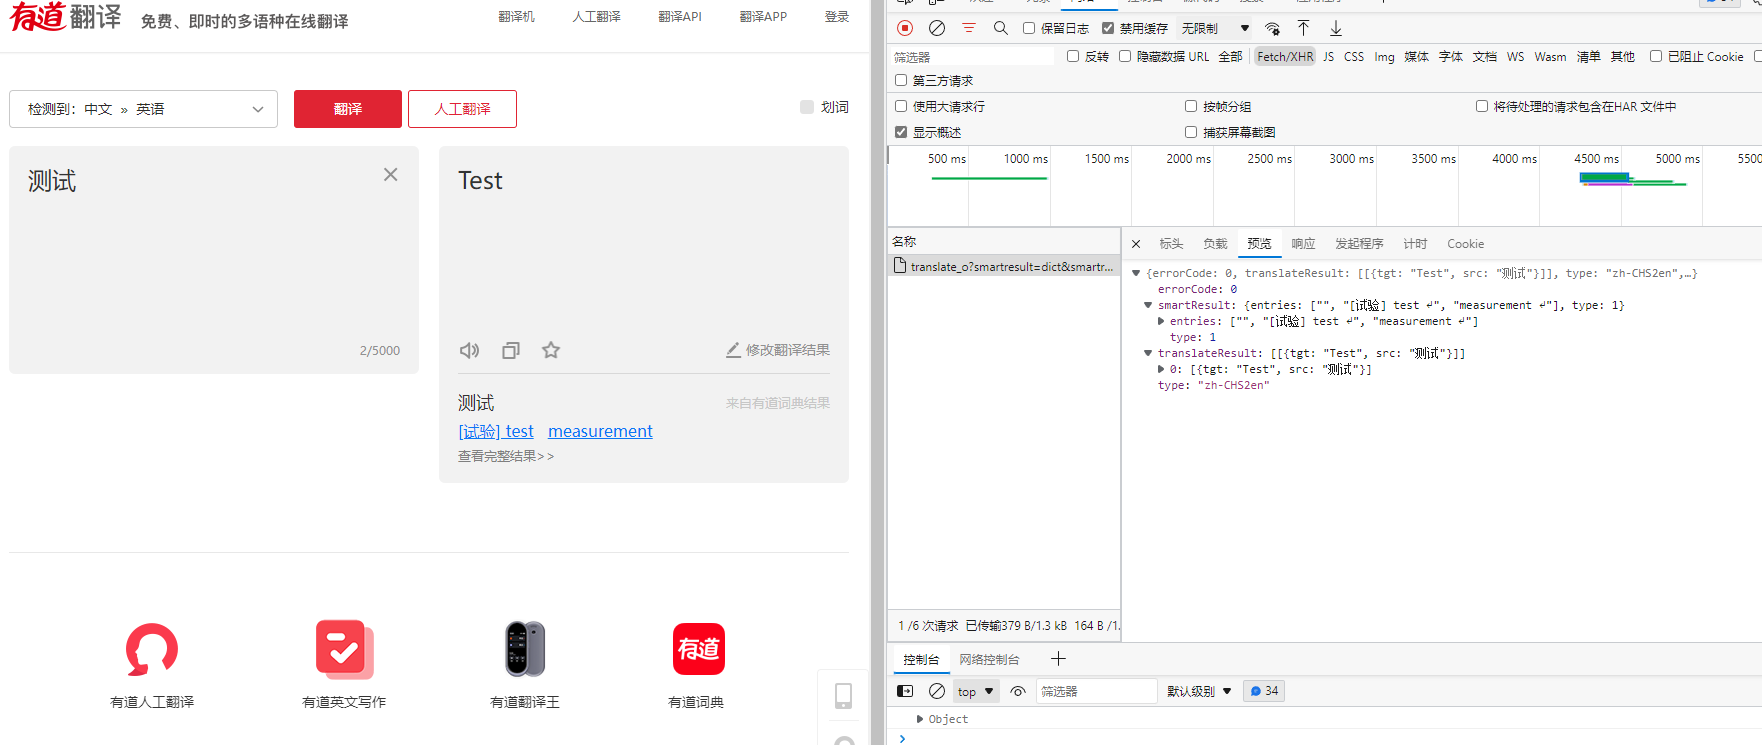Switch to 计时 tab
1762x745 pixels.
pos(1415,244)
